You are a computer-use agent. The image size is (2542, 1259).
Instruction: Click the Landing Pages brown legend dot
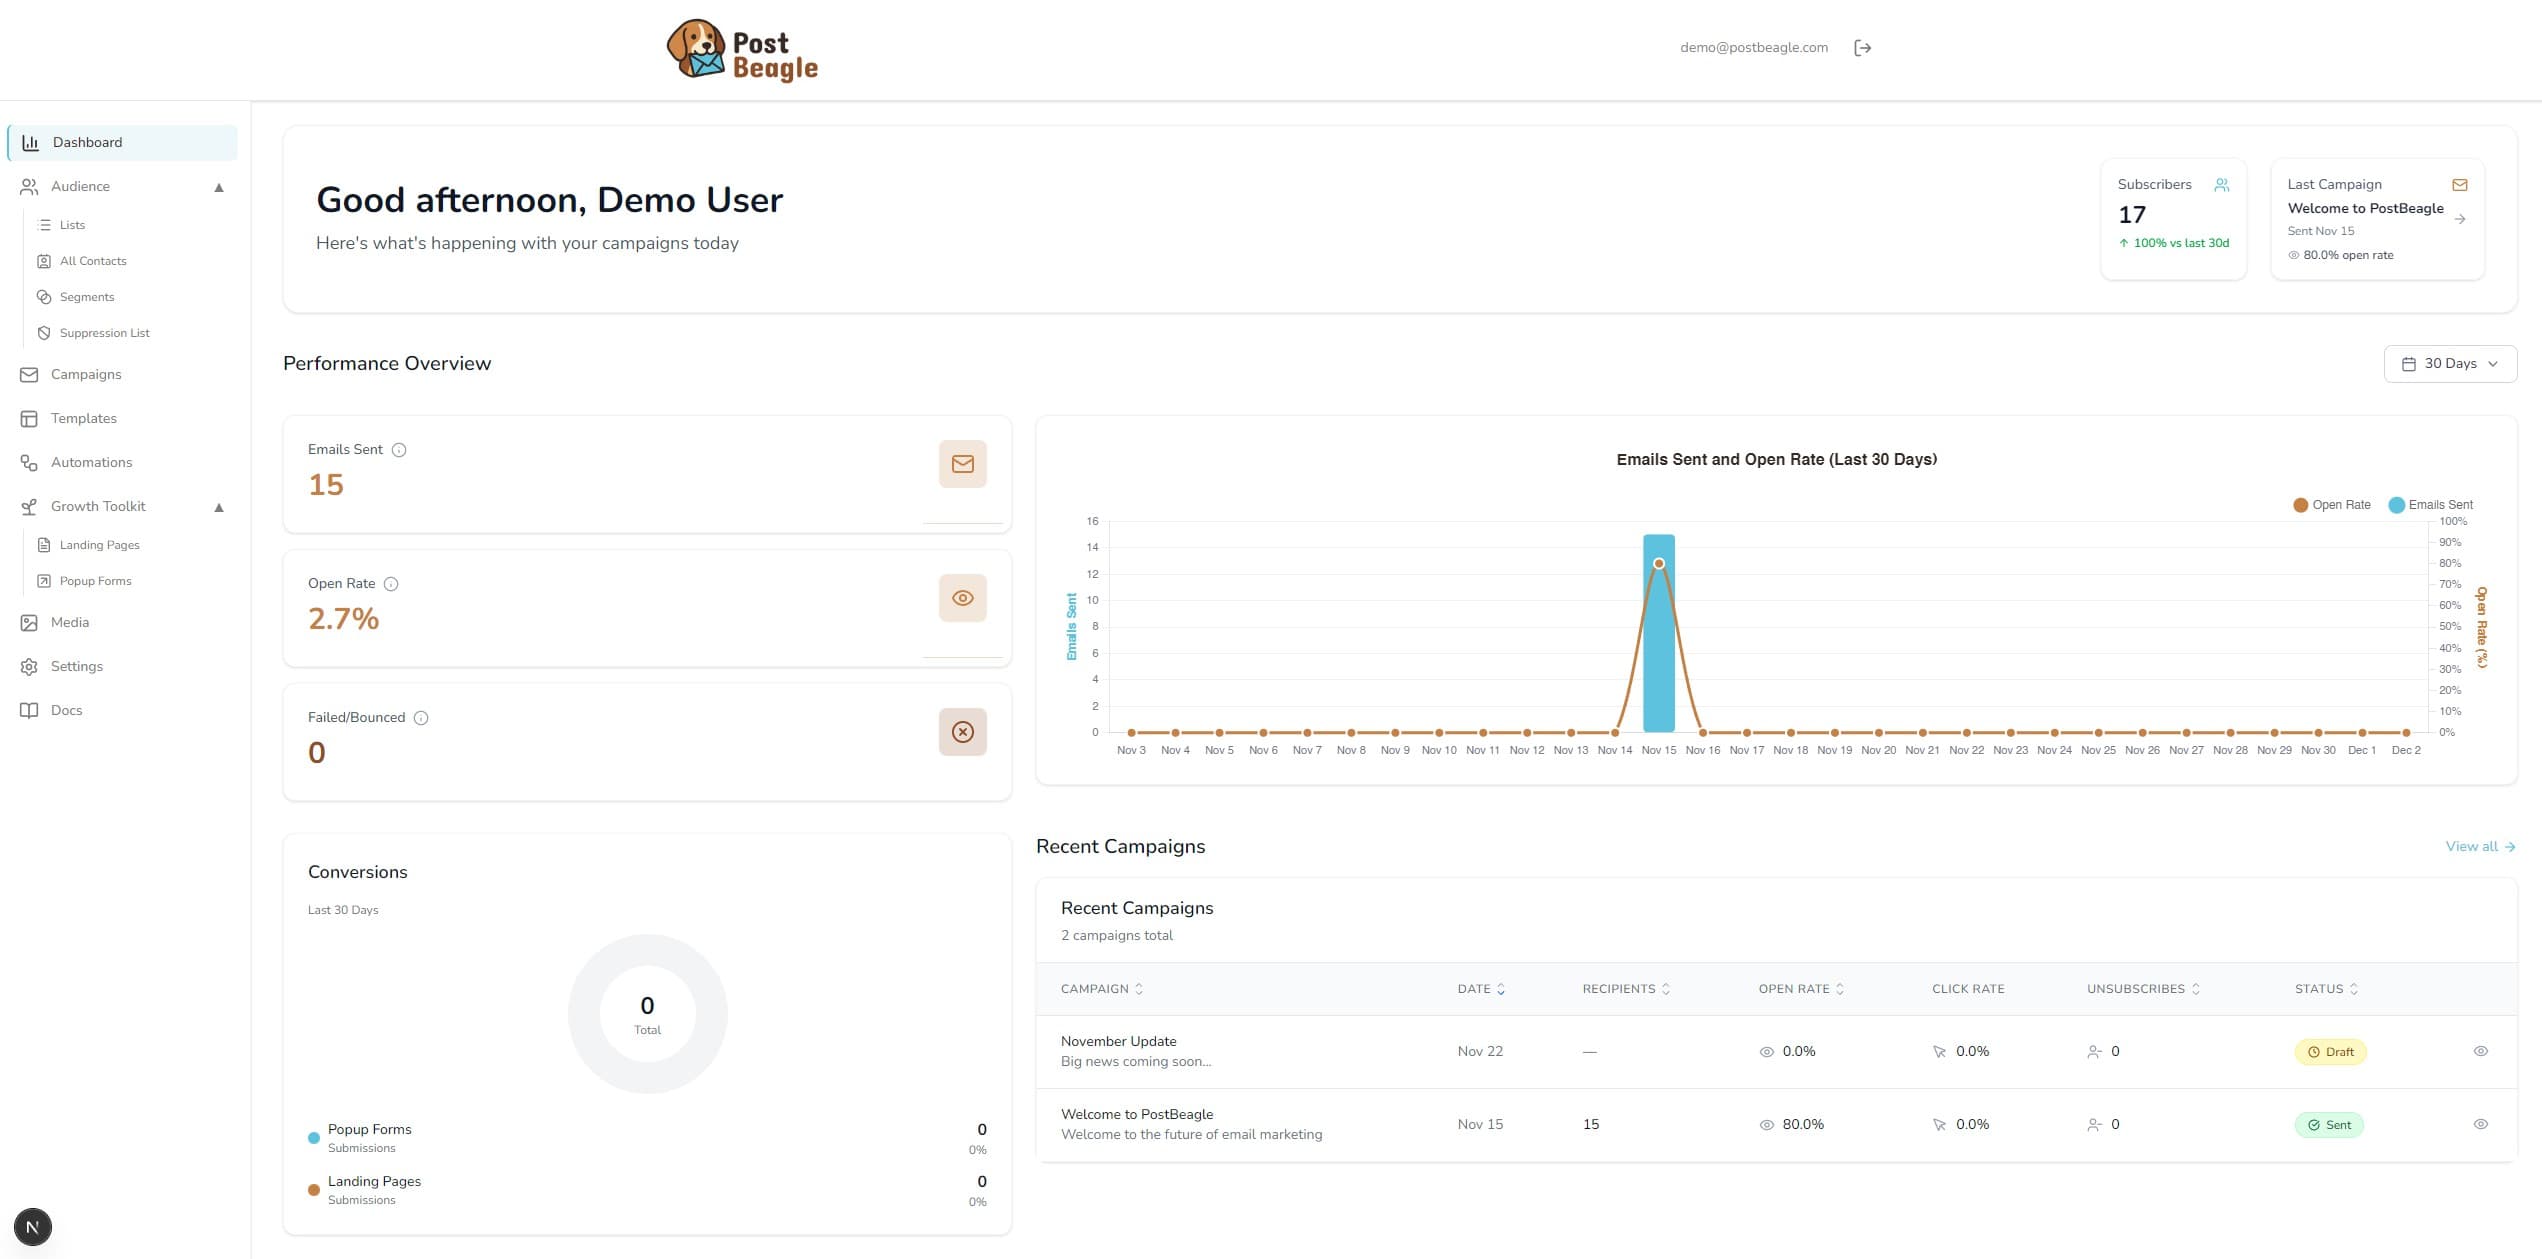click(x=314, y=1190)
